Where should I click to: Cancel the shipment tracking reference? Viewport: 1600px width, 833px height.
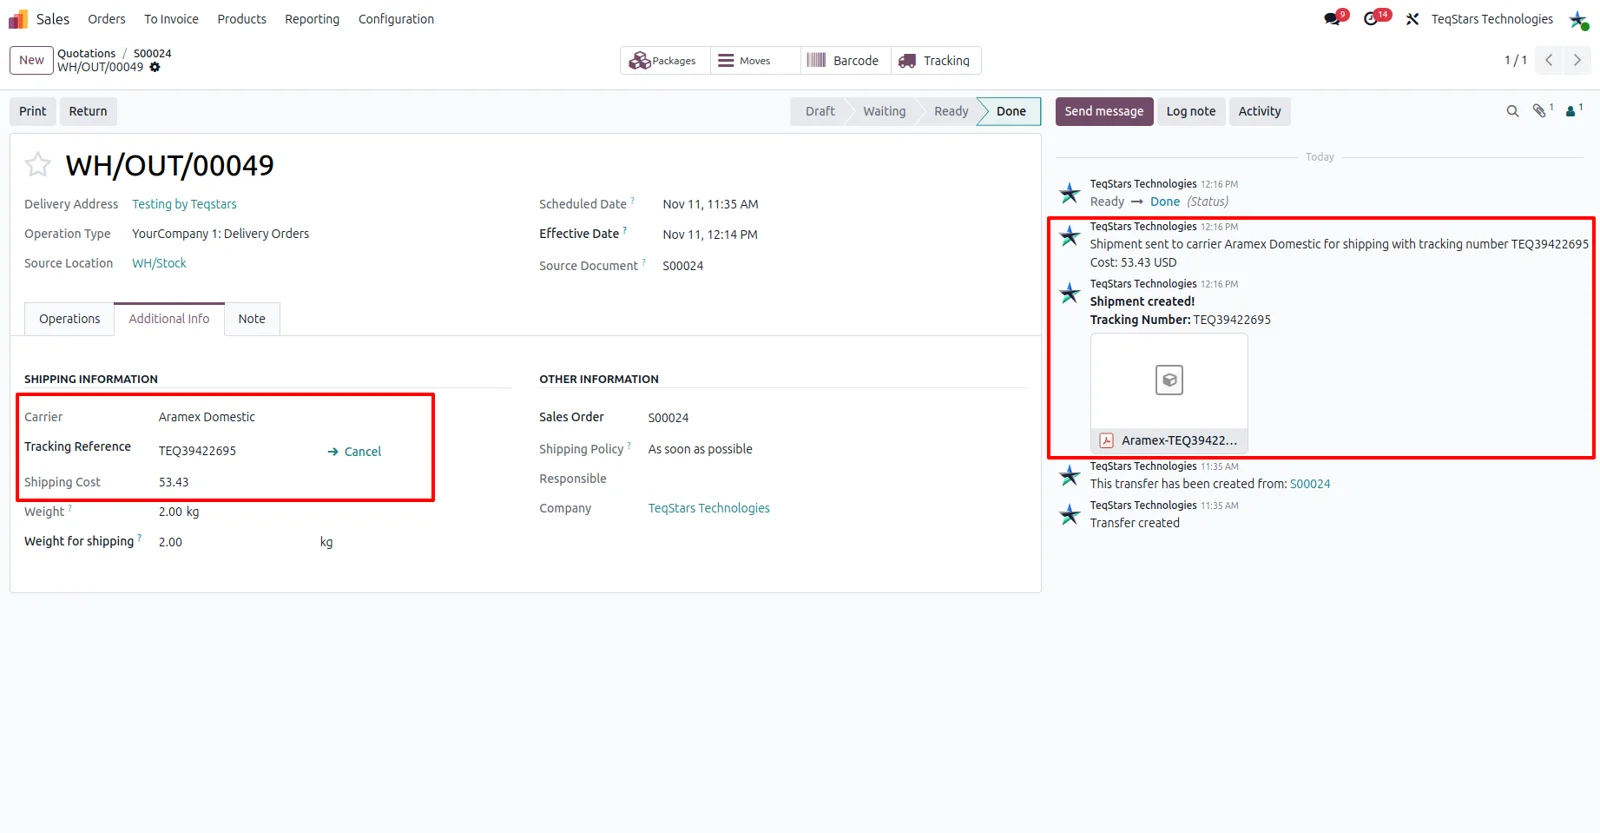pyautogui.click(x=354, y=451)
